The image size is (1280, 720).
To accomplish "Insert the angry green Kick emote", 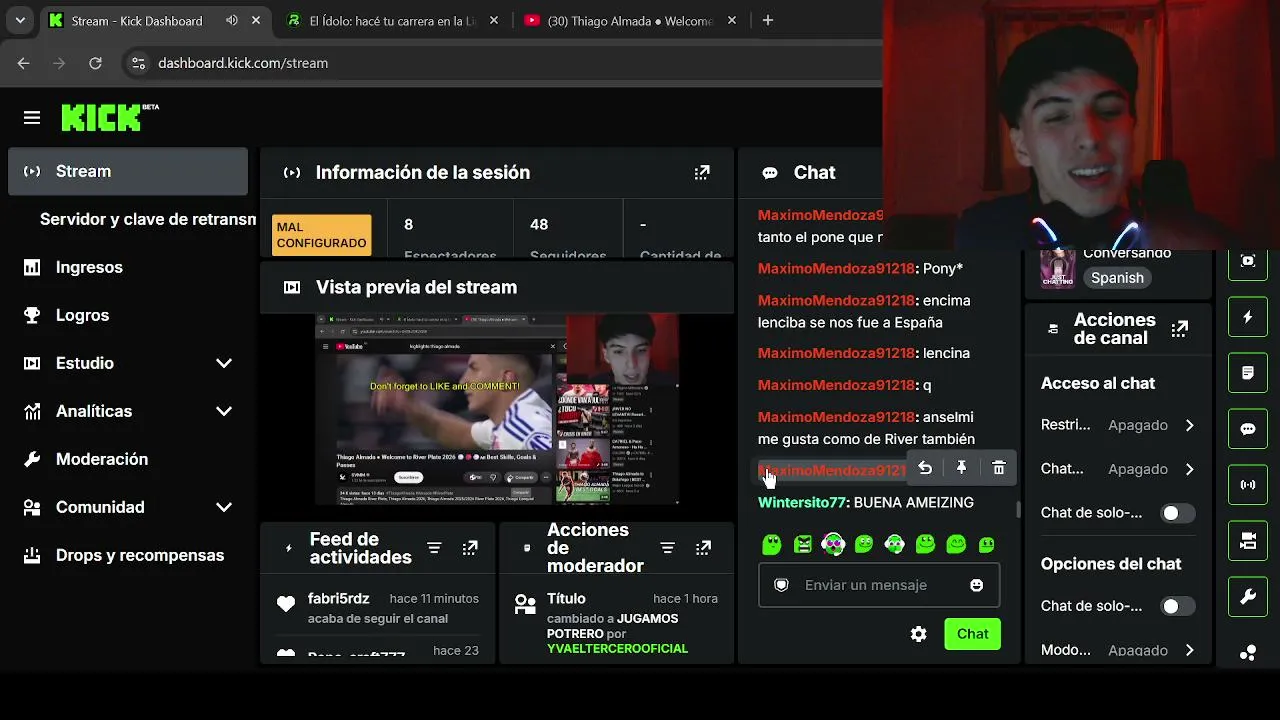I will coord(802,545).
